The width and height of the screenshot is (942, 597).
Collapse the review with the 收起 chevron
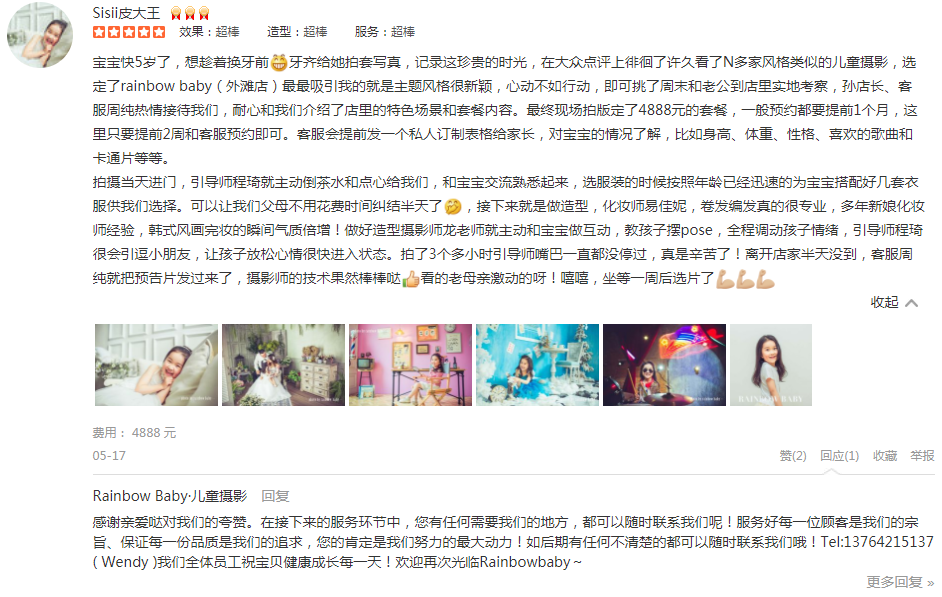point(894,302)
